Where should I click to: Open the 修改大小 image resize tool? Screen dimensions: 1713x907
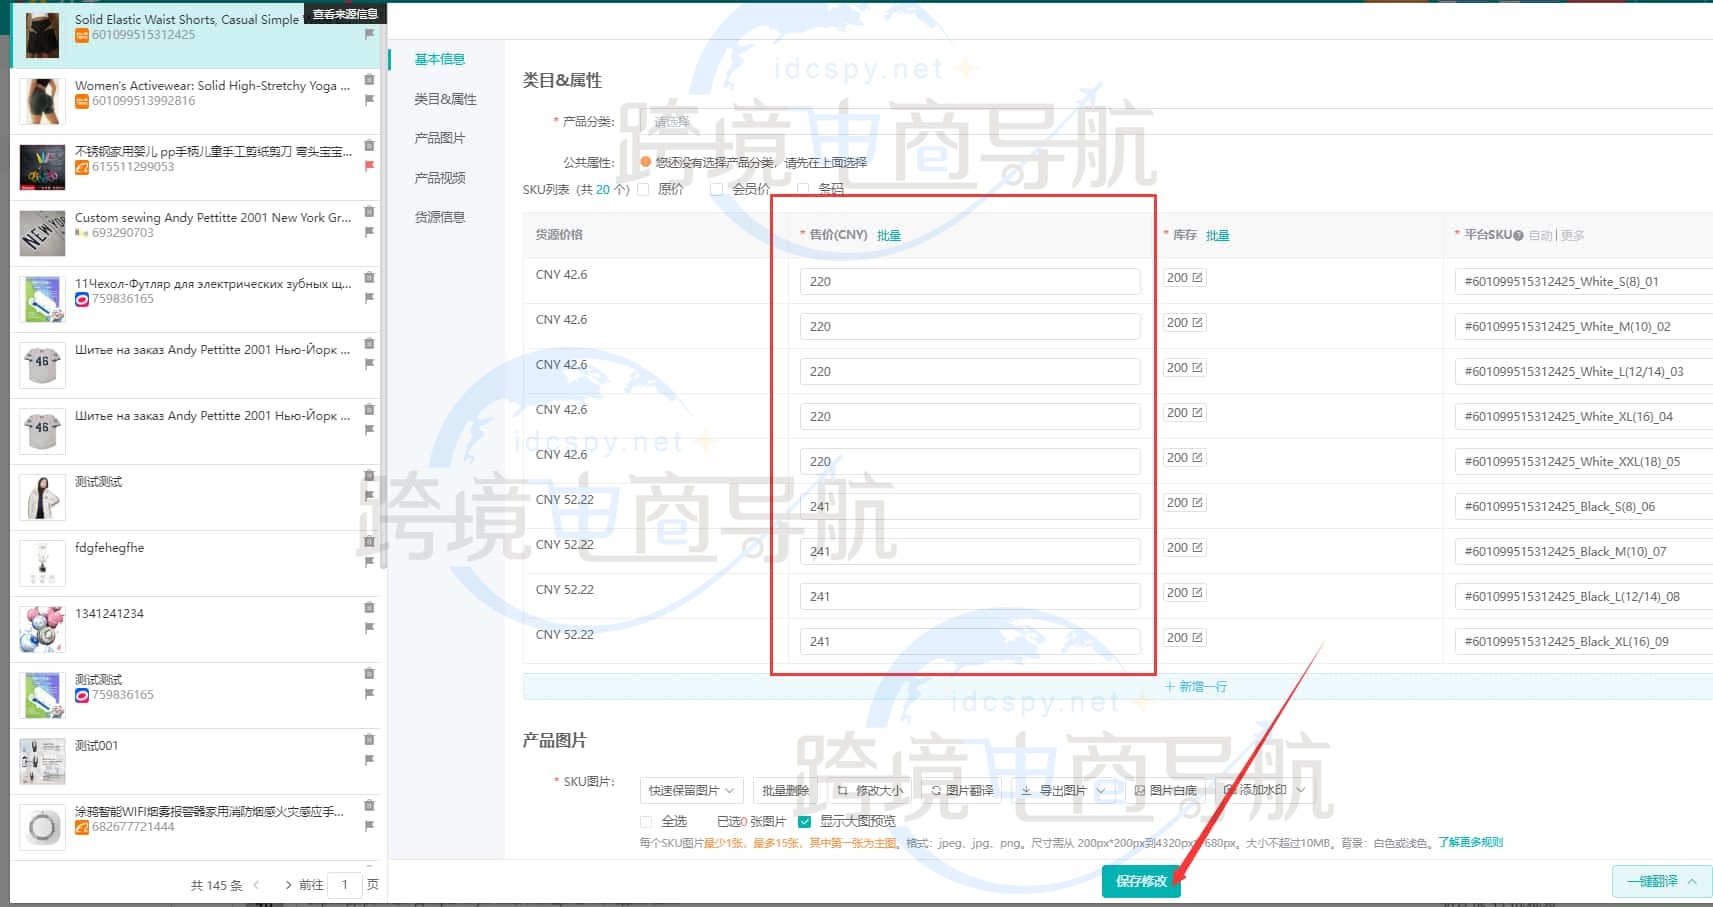tap(870, 790)
